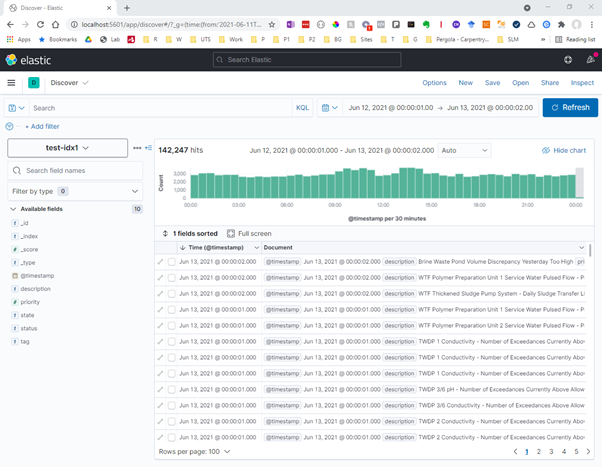Expand first document row details arrow
This screenshot has width=602, height=467.
(x=160, y=262)
